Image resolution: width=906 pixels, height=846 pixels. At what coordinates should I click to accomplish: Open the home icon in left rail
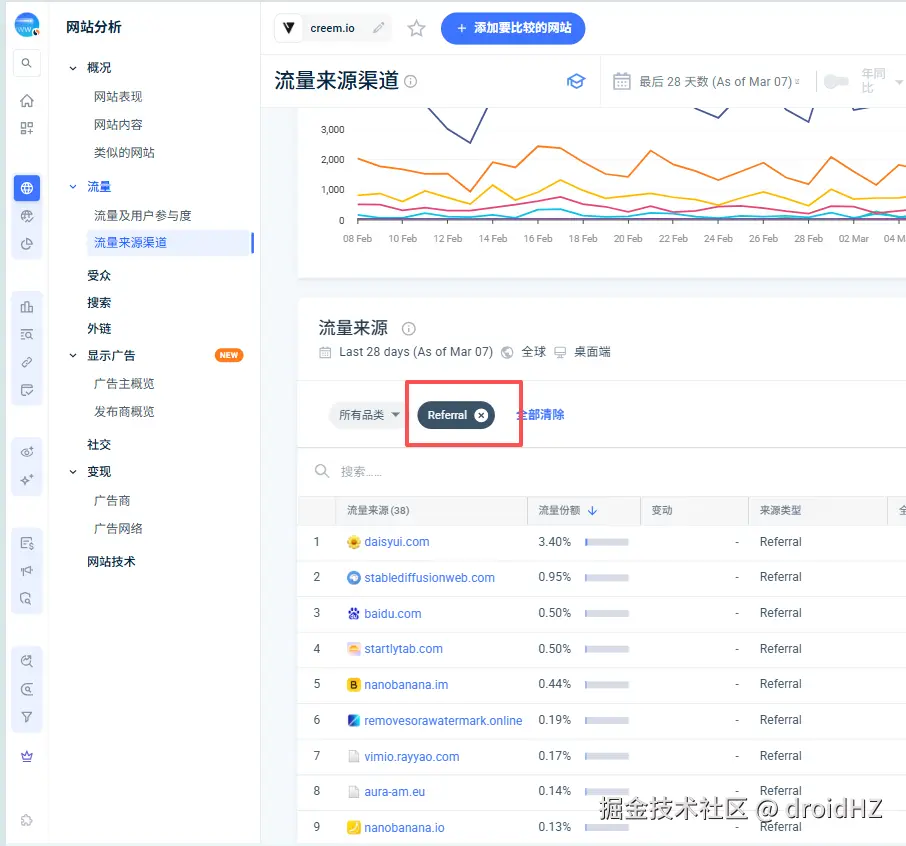click(x=27, y=101)
